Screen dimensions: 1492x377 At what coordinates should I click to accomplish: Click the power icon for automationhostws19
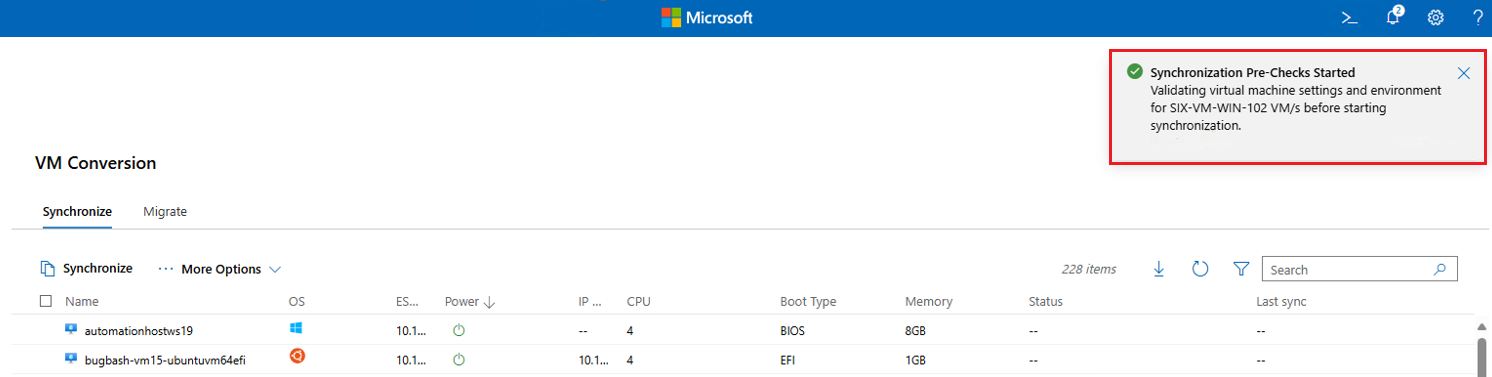click(459, 330)
